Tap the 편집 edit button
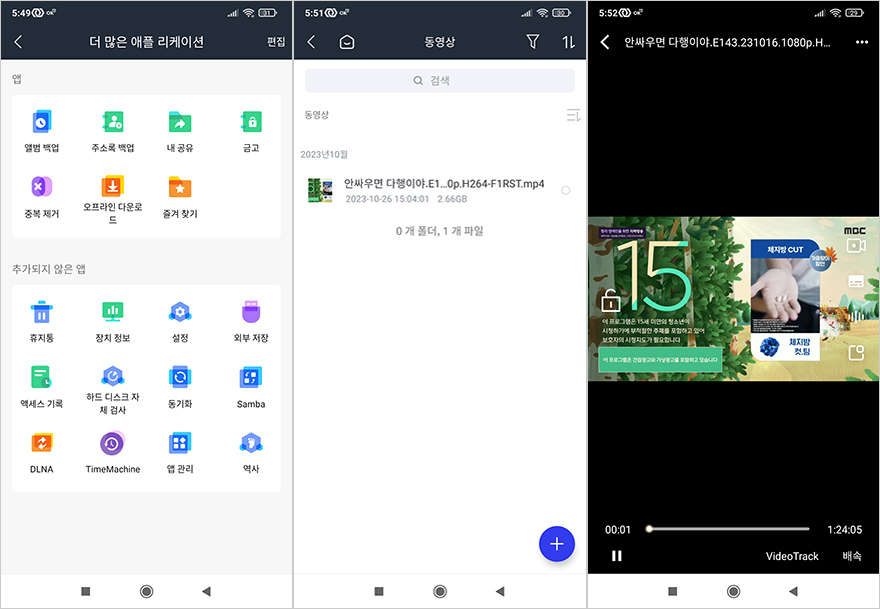Viewport: 880px width, 609px height. (276, 42)
